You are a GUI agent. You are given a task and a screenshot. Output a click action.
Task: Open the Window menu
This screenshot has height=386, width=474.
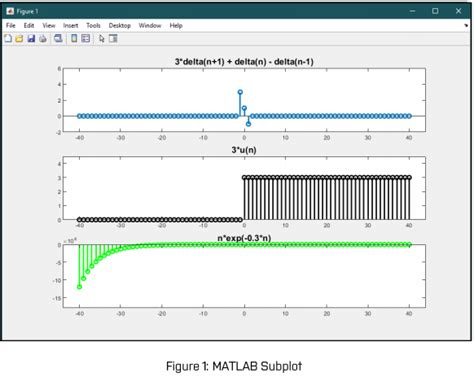pos(150,25)
